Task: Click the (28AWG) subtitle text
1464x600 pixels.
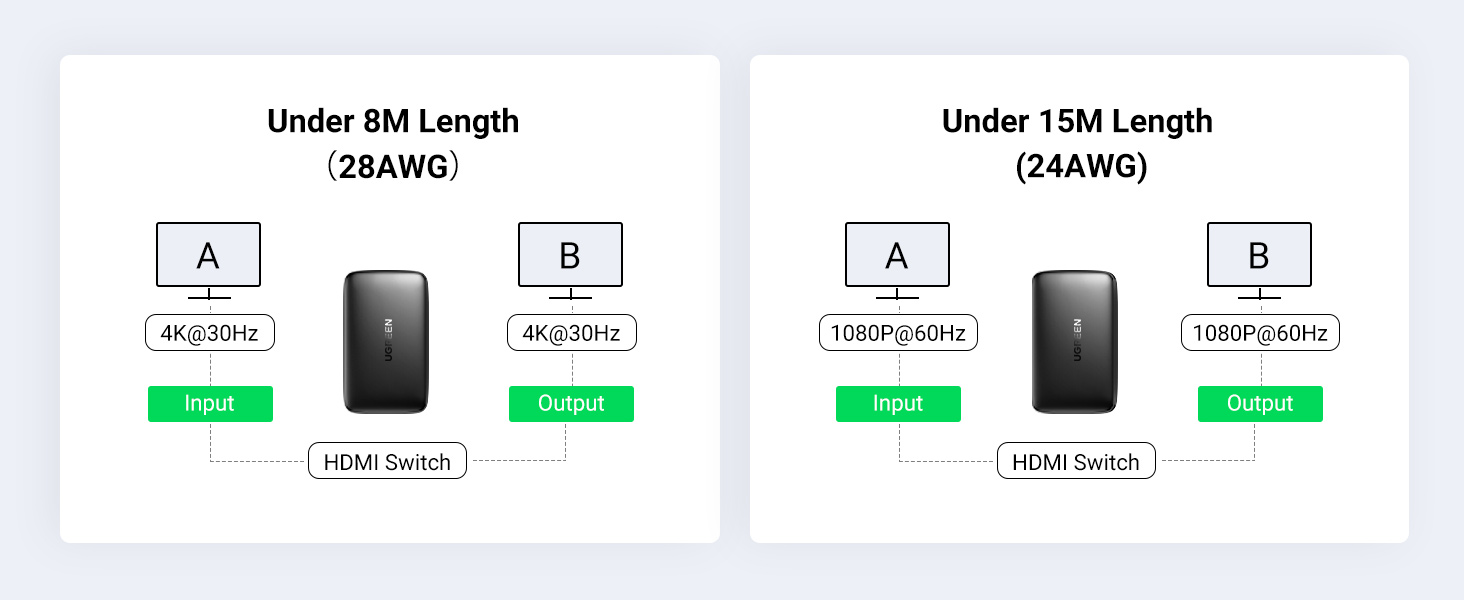Action: point(393,166)
